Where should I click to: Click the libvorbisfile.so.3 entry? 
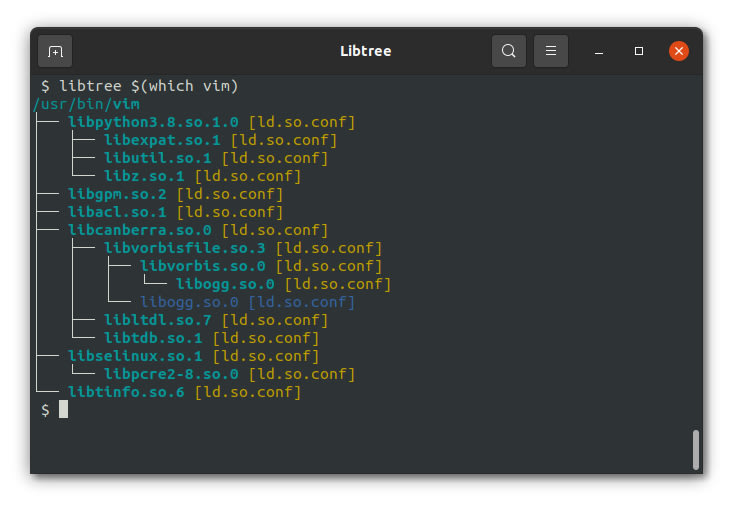coord(184,248)
